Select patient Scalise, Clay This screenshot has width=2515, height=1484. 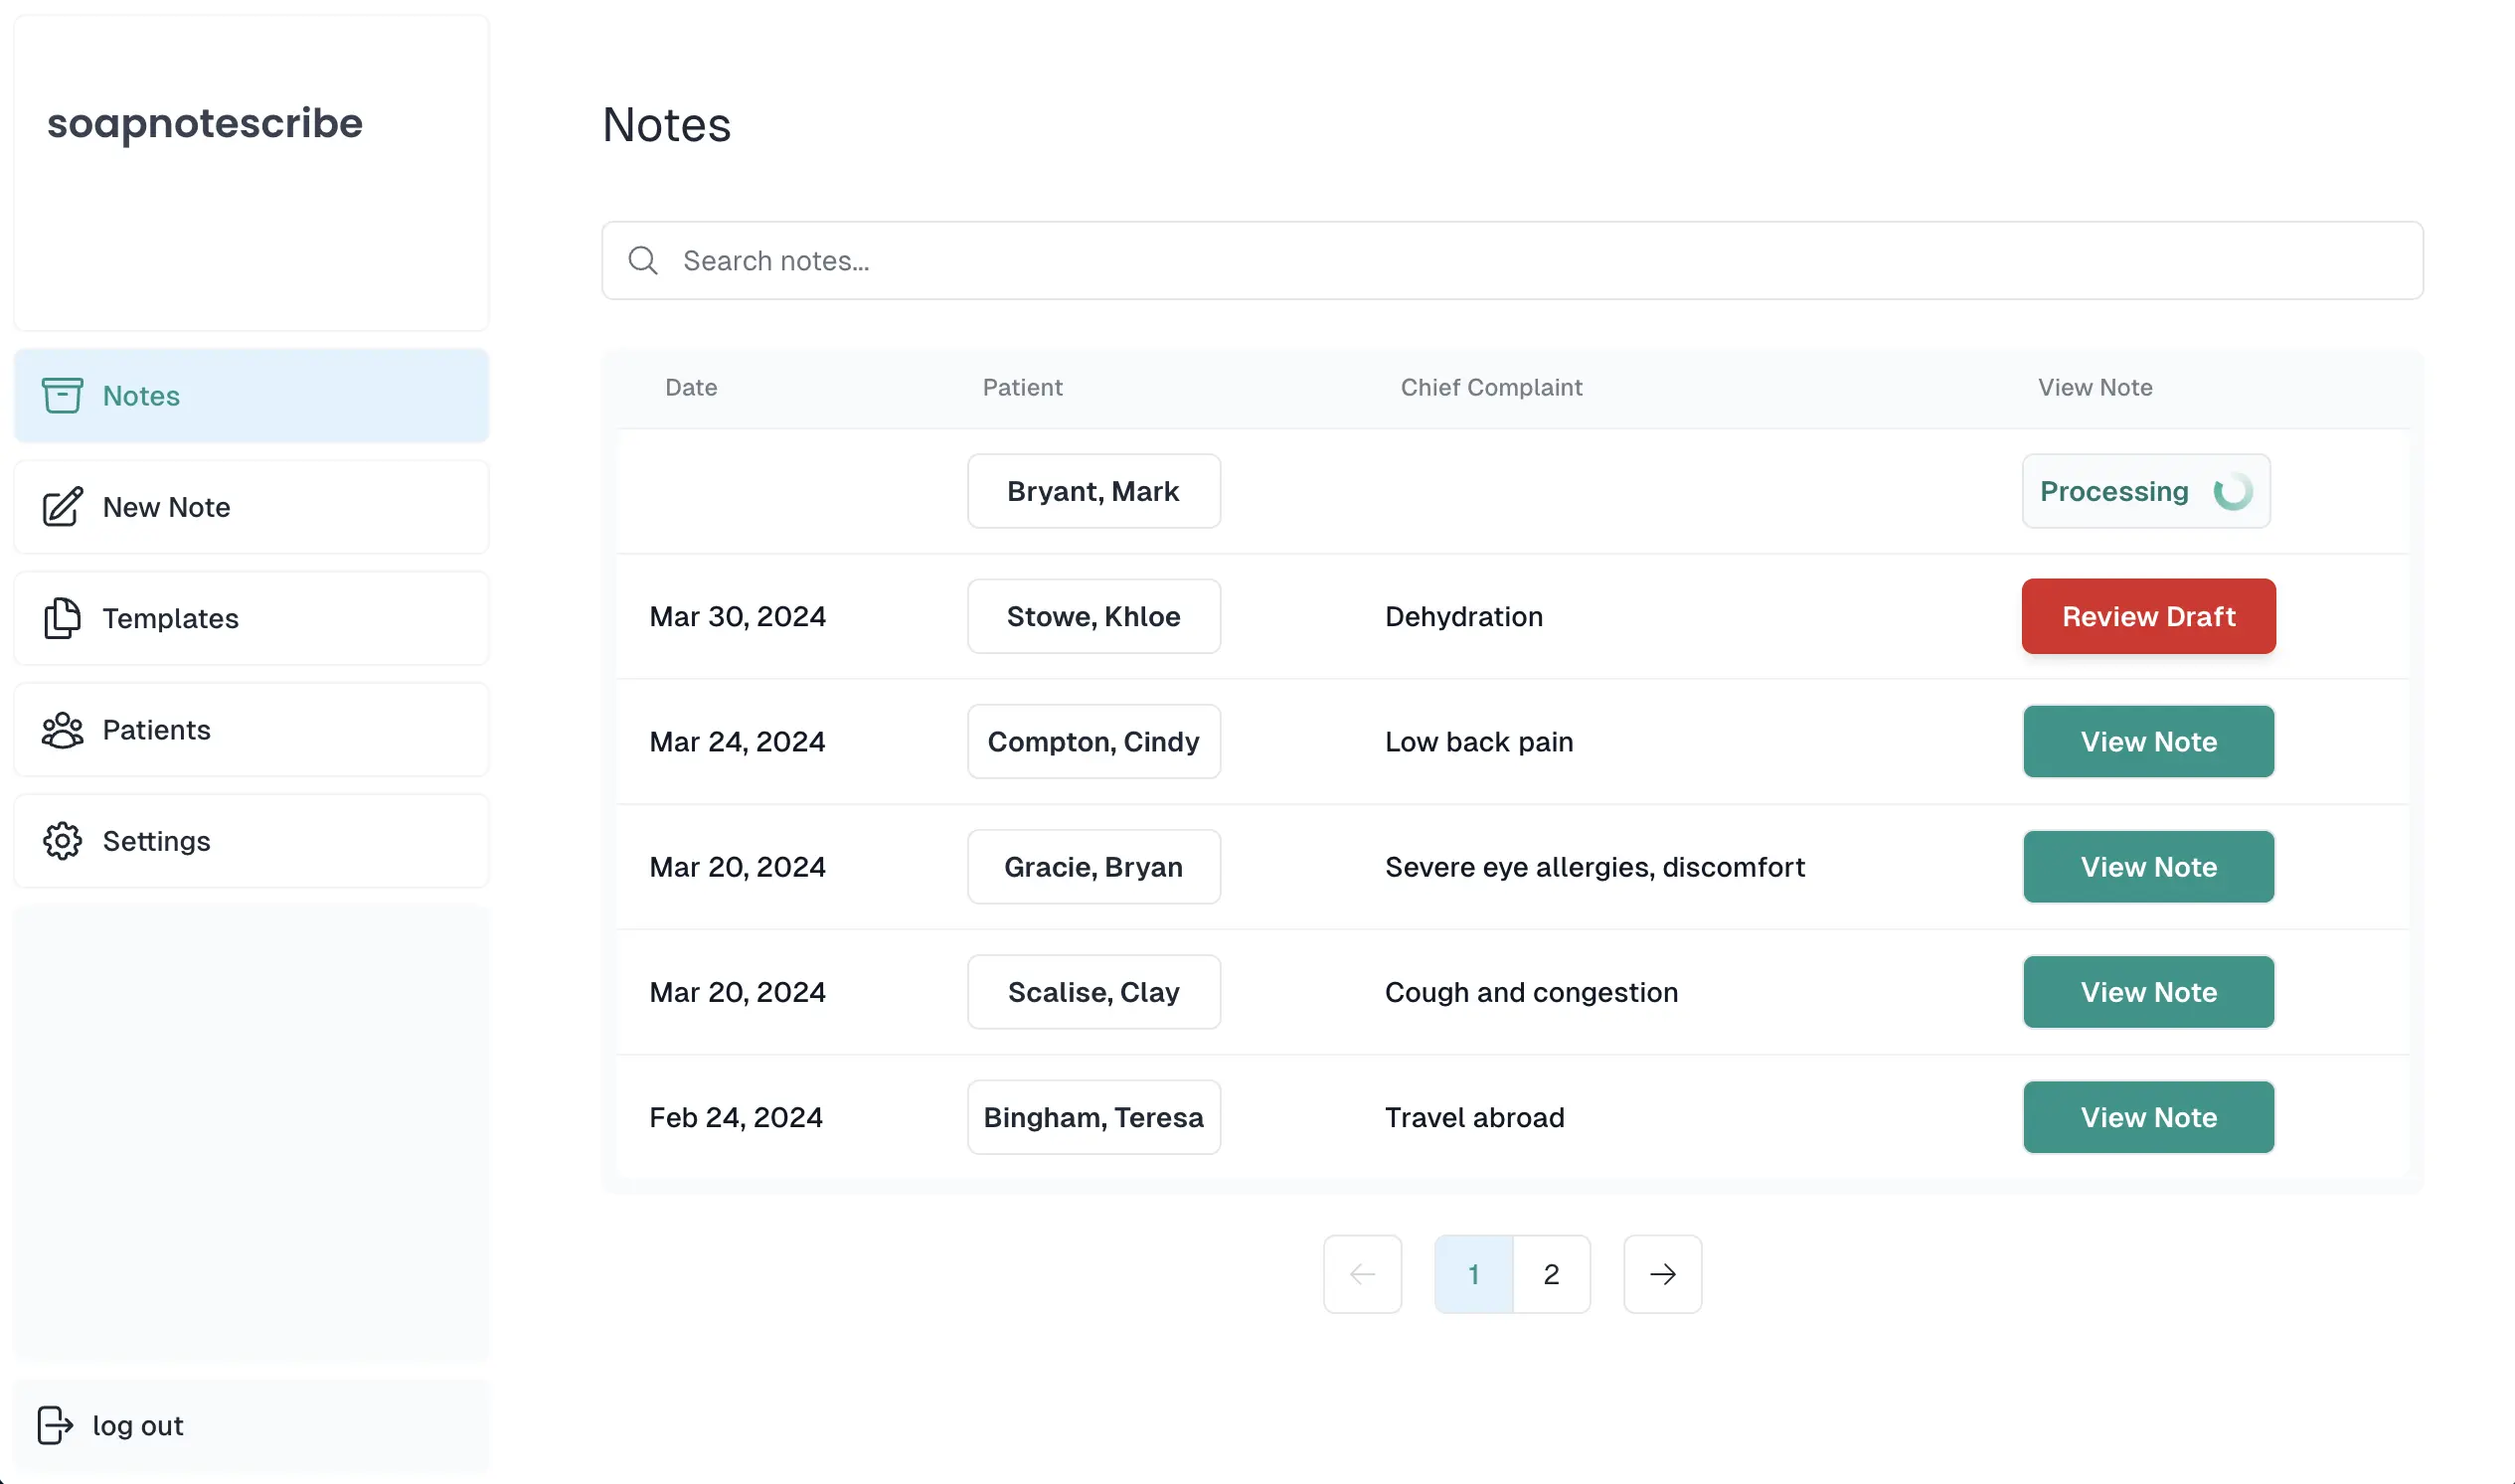point(1093,991)
